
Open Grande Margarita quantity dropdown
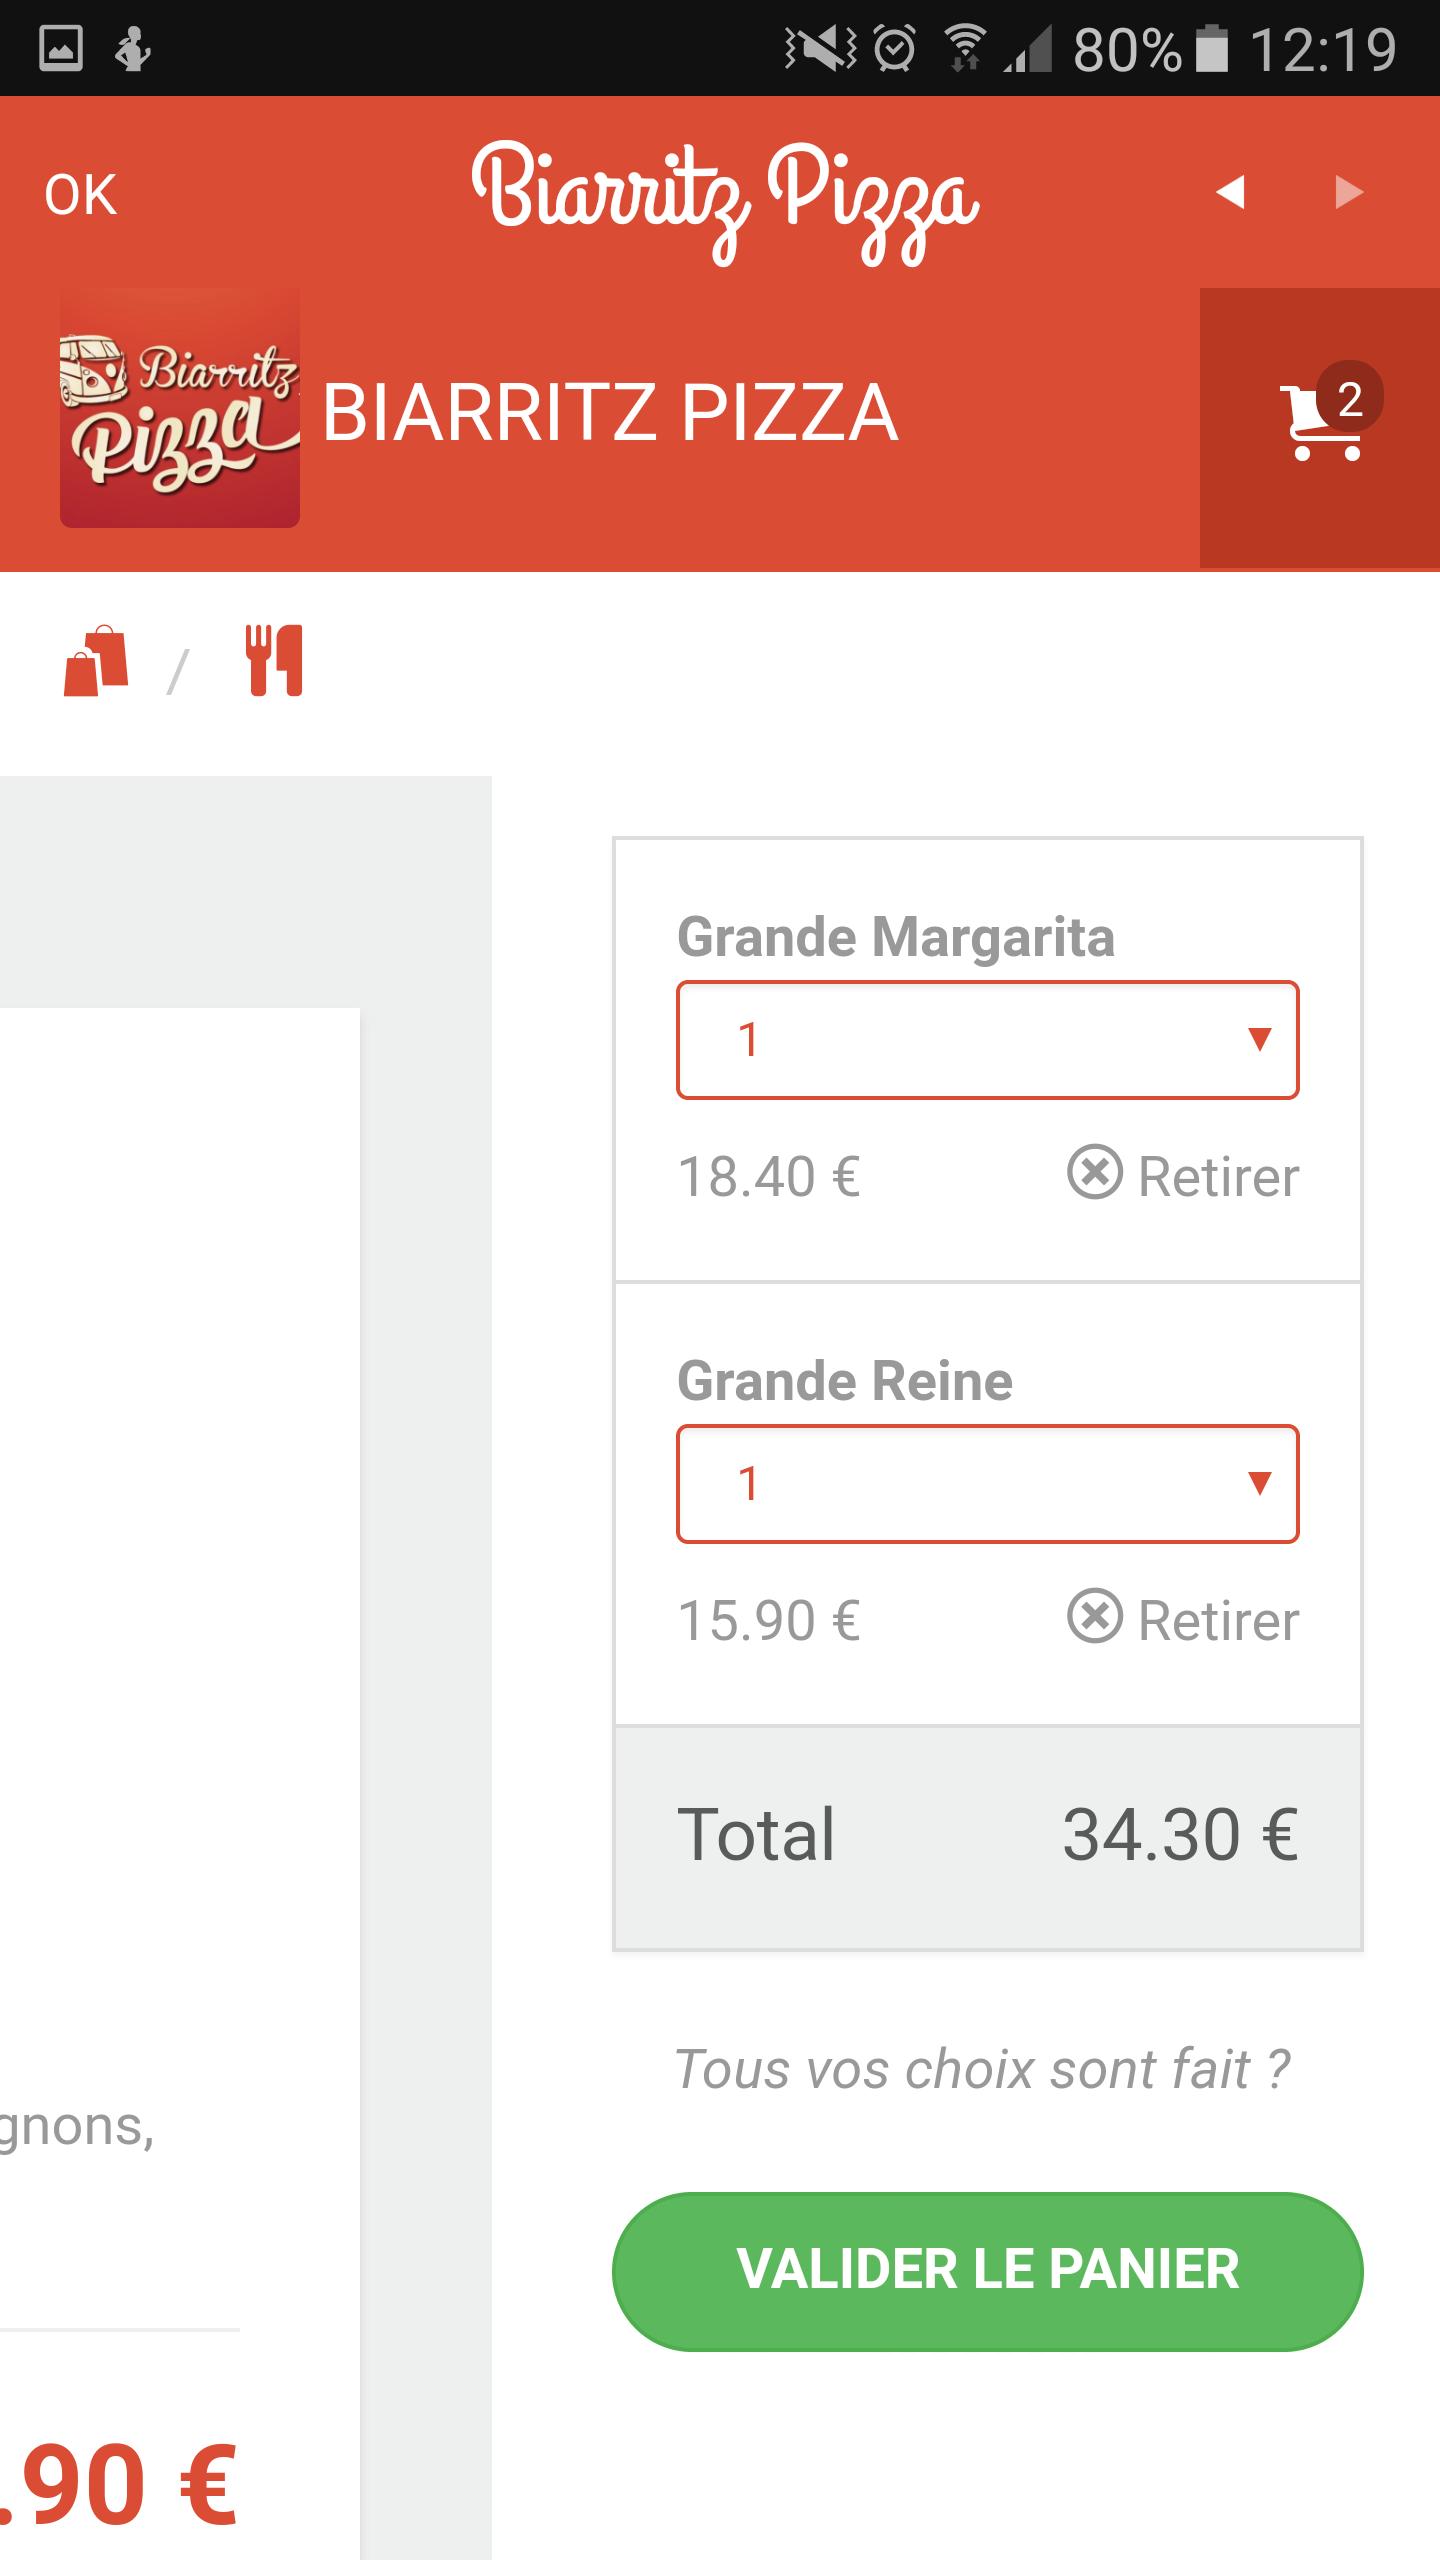pyautogui.click(x=988, y=1040)
